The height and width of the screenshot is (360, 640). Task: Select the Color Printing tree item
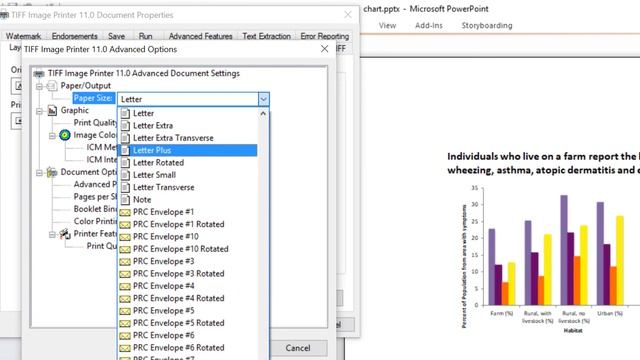pos(95,221)
